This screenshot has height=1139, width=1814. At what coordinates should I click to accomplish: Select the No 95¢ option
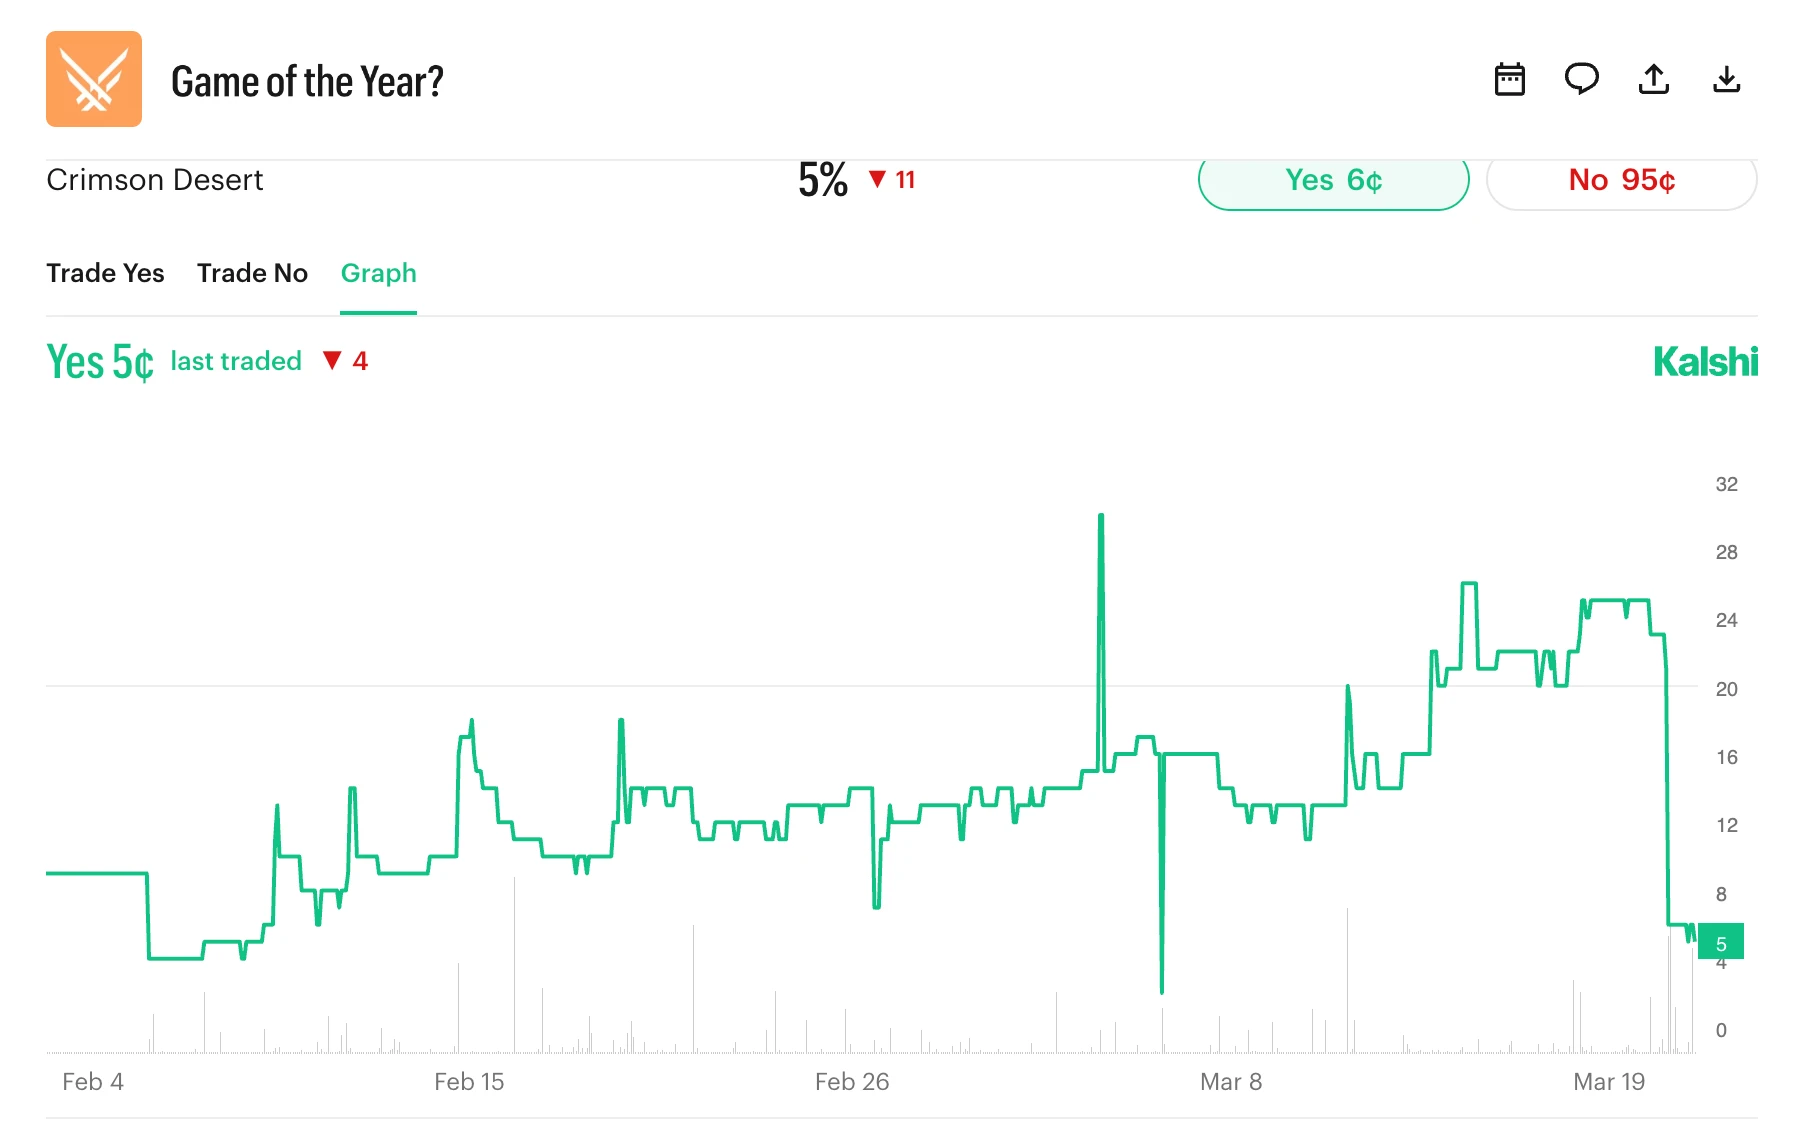[1621, 181]
